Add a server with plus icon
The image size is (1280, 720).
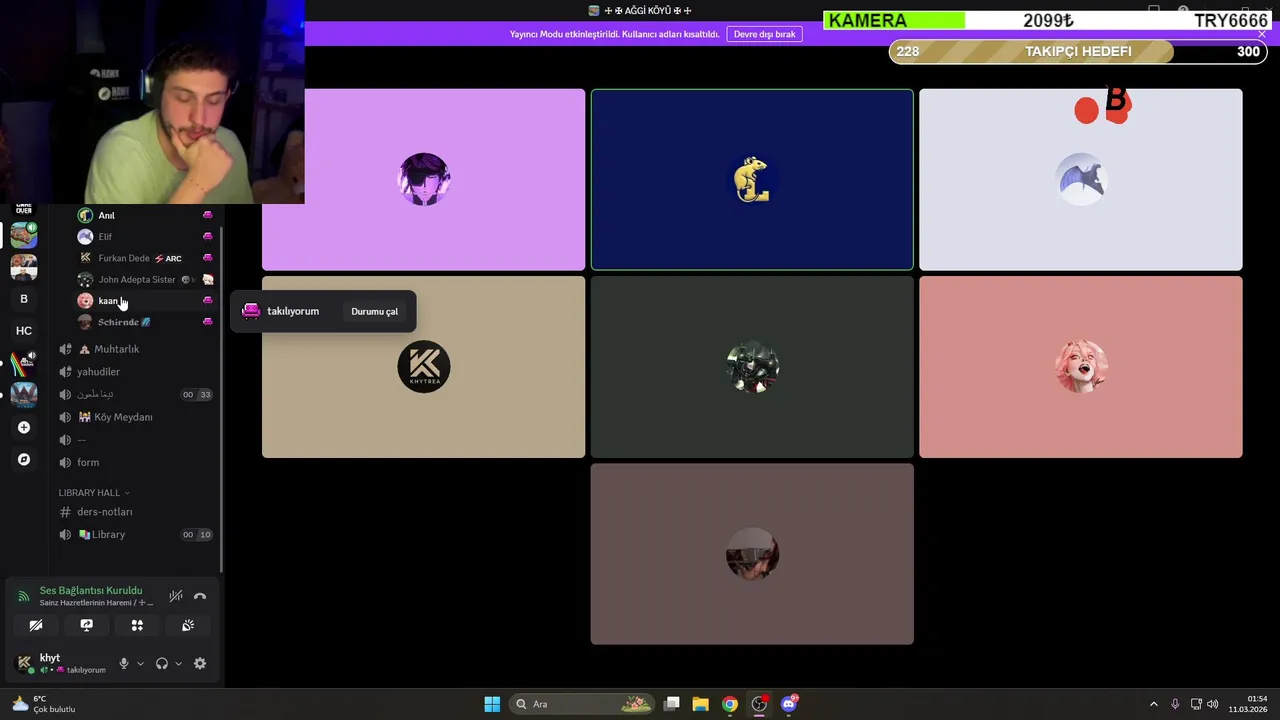(x=24, y=427)
